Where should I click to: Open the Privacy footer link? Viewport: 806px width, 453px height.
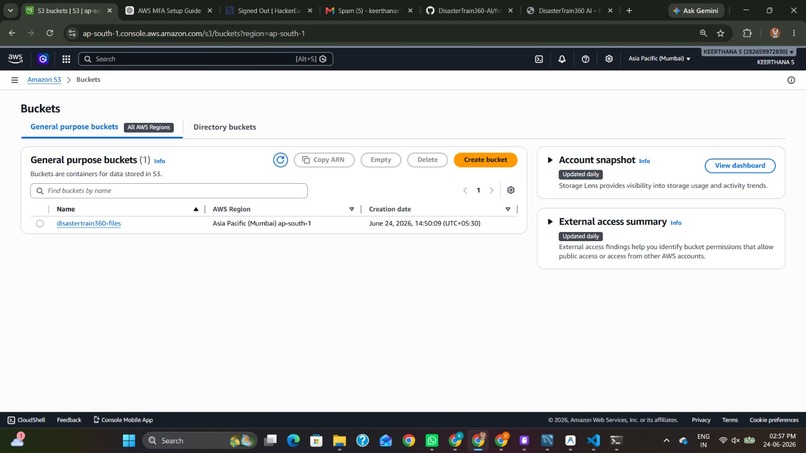pyautogui.click(x=701, y=420)
